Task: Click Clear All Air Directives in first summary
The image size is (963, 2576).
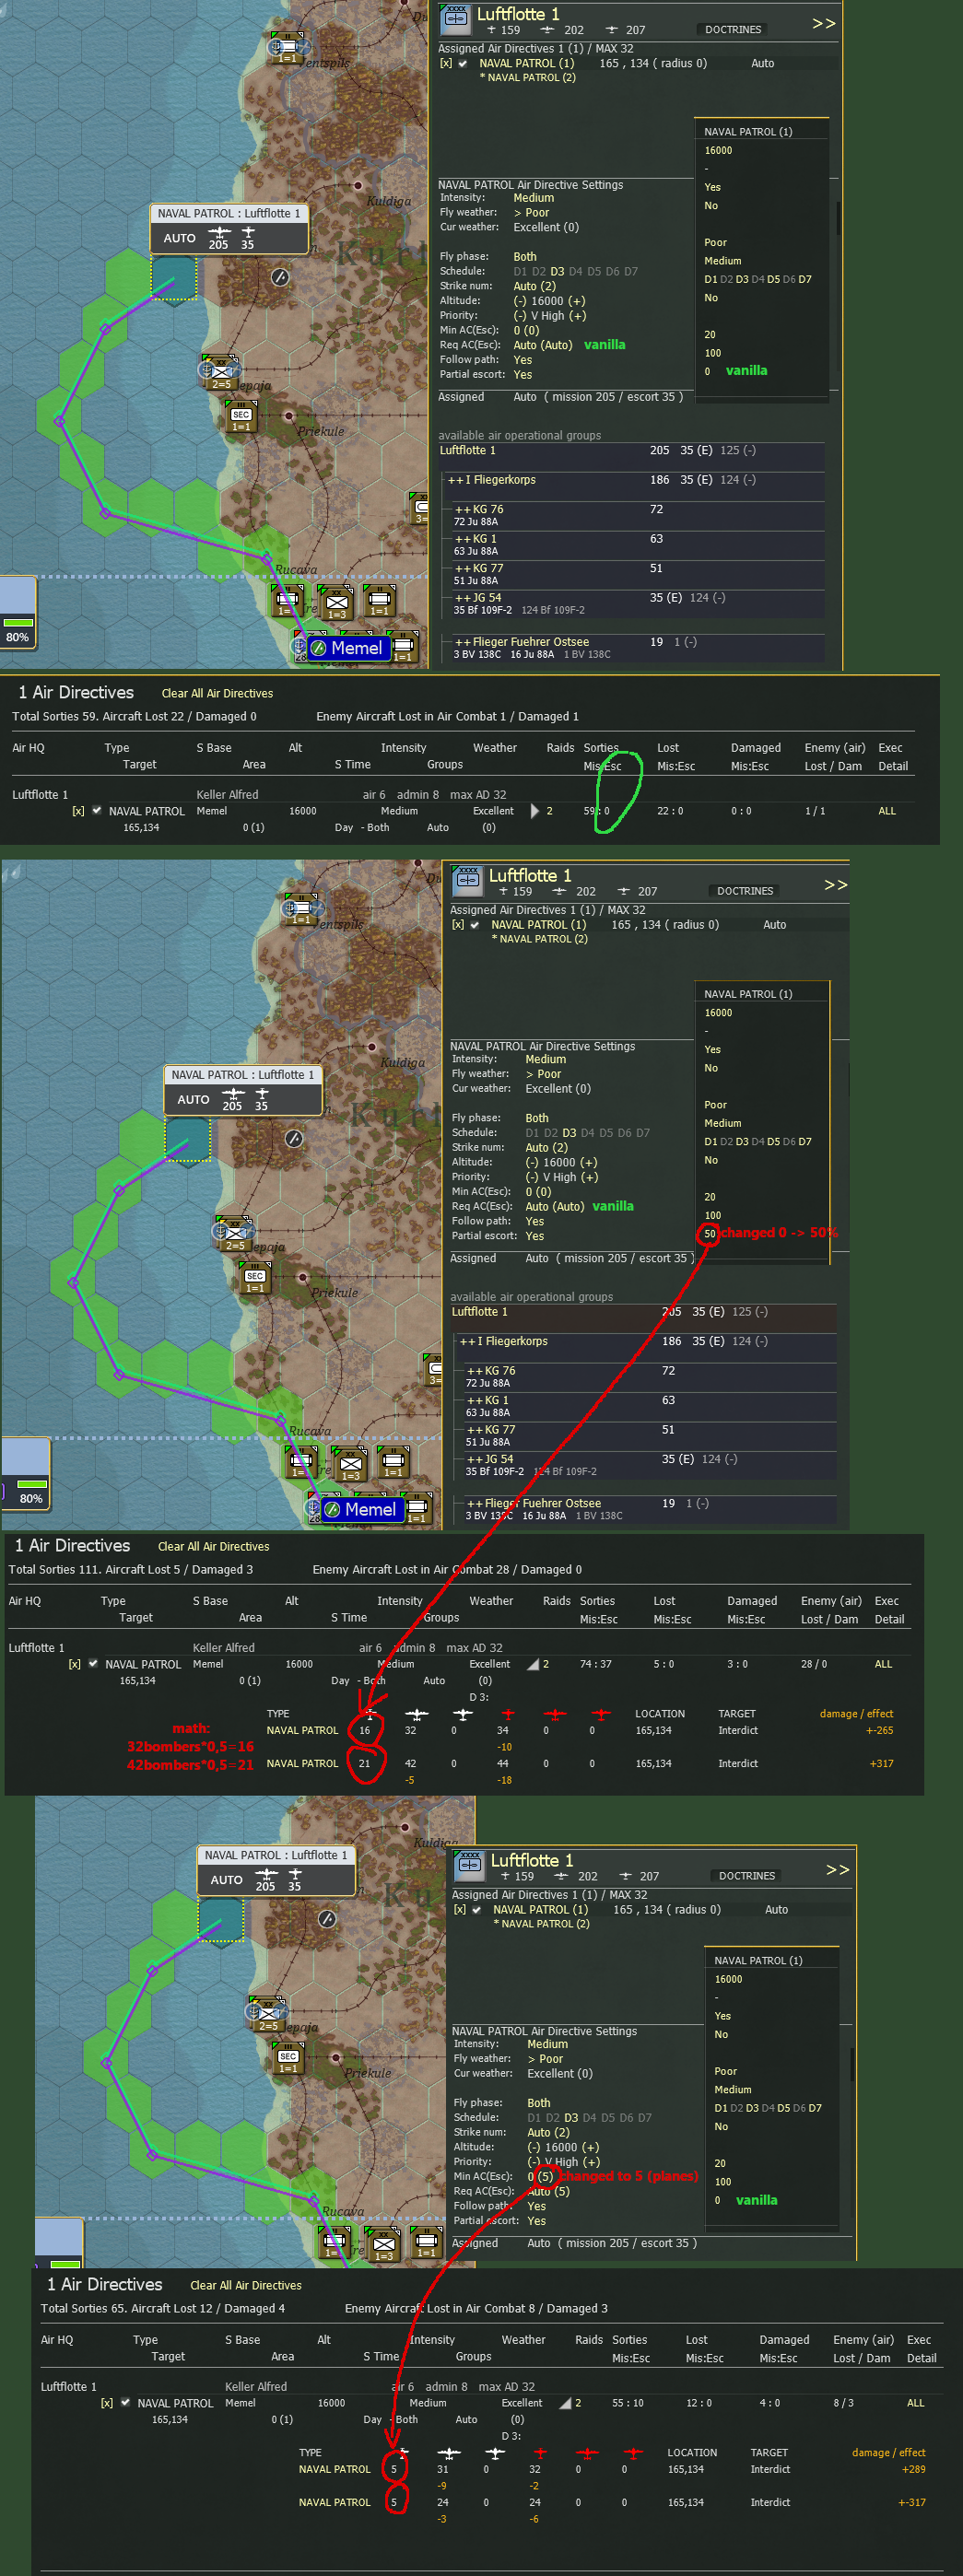Action: pyautogui.click(x=217, y=693)
